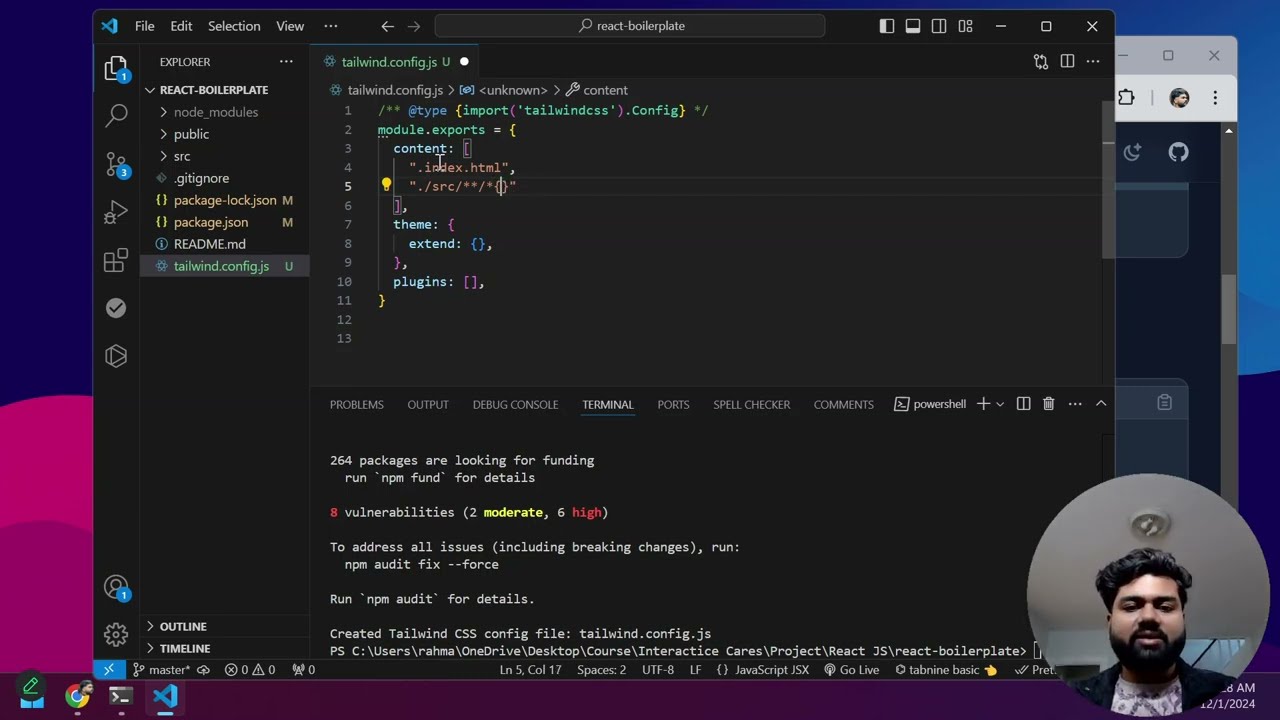Open README.md in the explorer

click(209, 244)
